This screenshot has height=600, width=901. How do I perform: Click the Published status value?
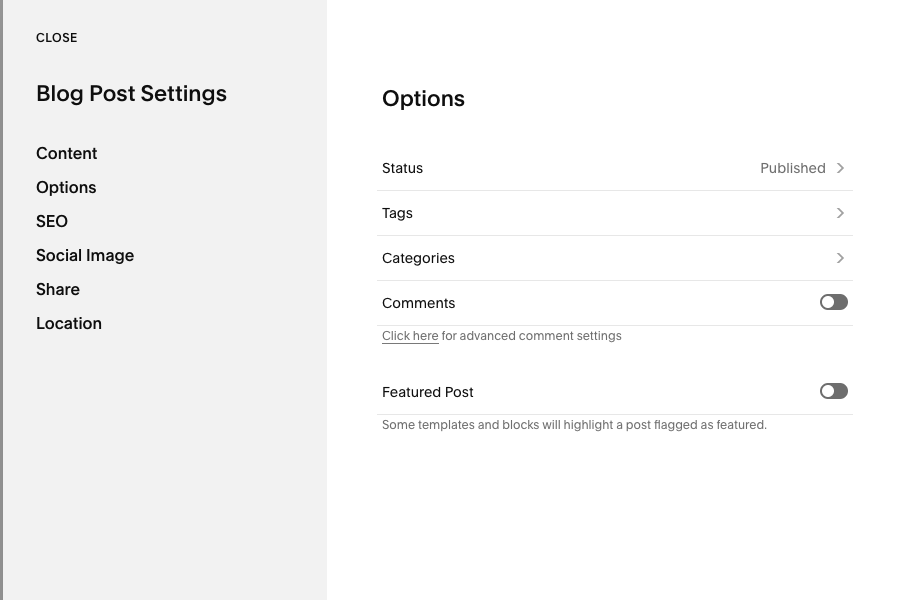point(792,168)
